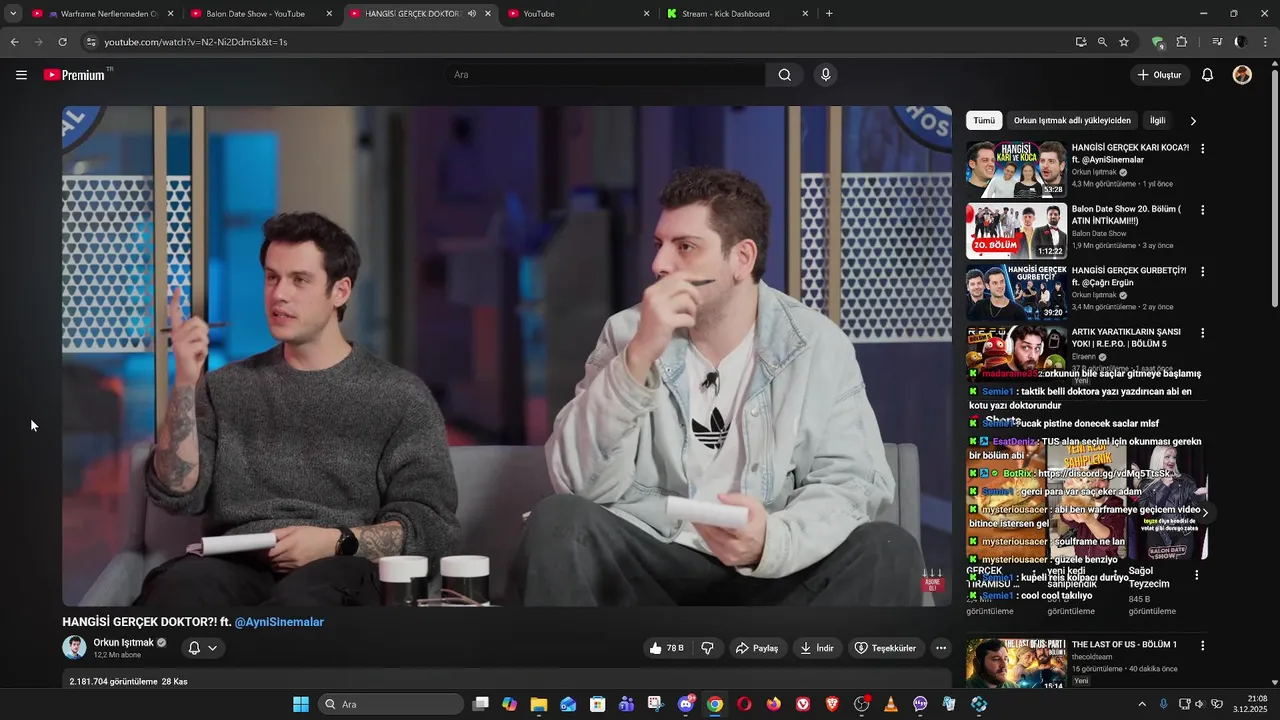
Task: Open options for ARTIK YARATIKLARIN ŞANSI YOK video
Action: point(1202,333)
